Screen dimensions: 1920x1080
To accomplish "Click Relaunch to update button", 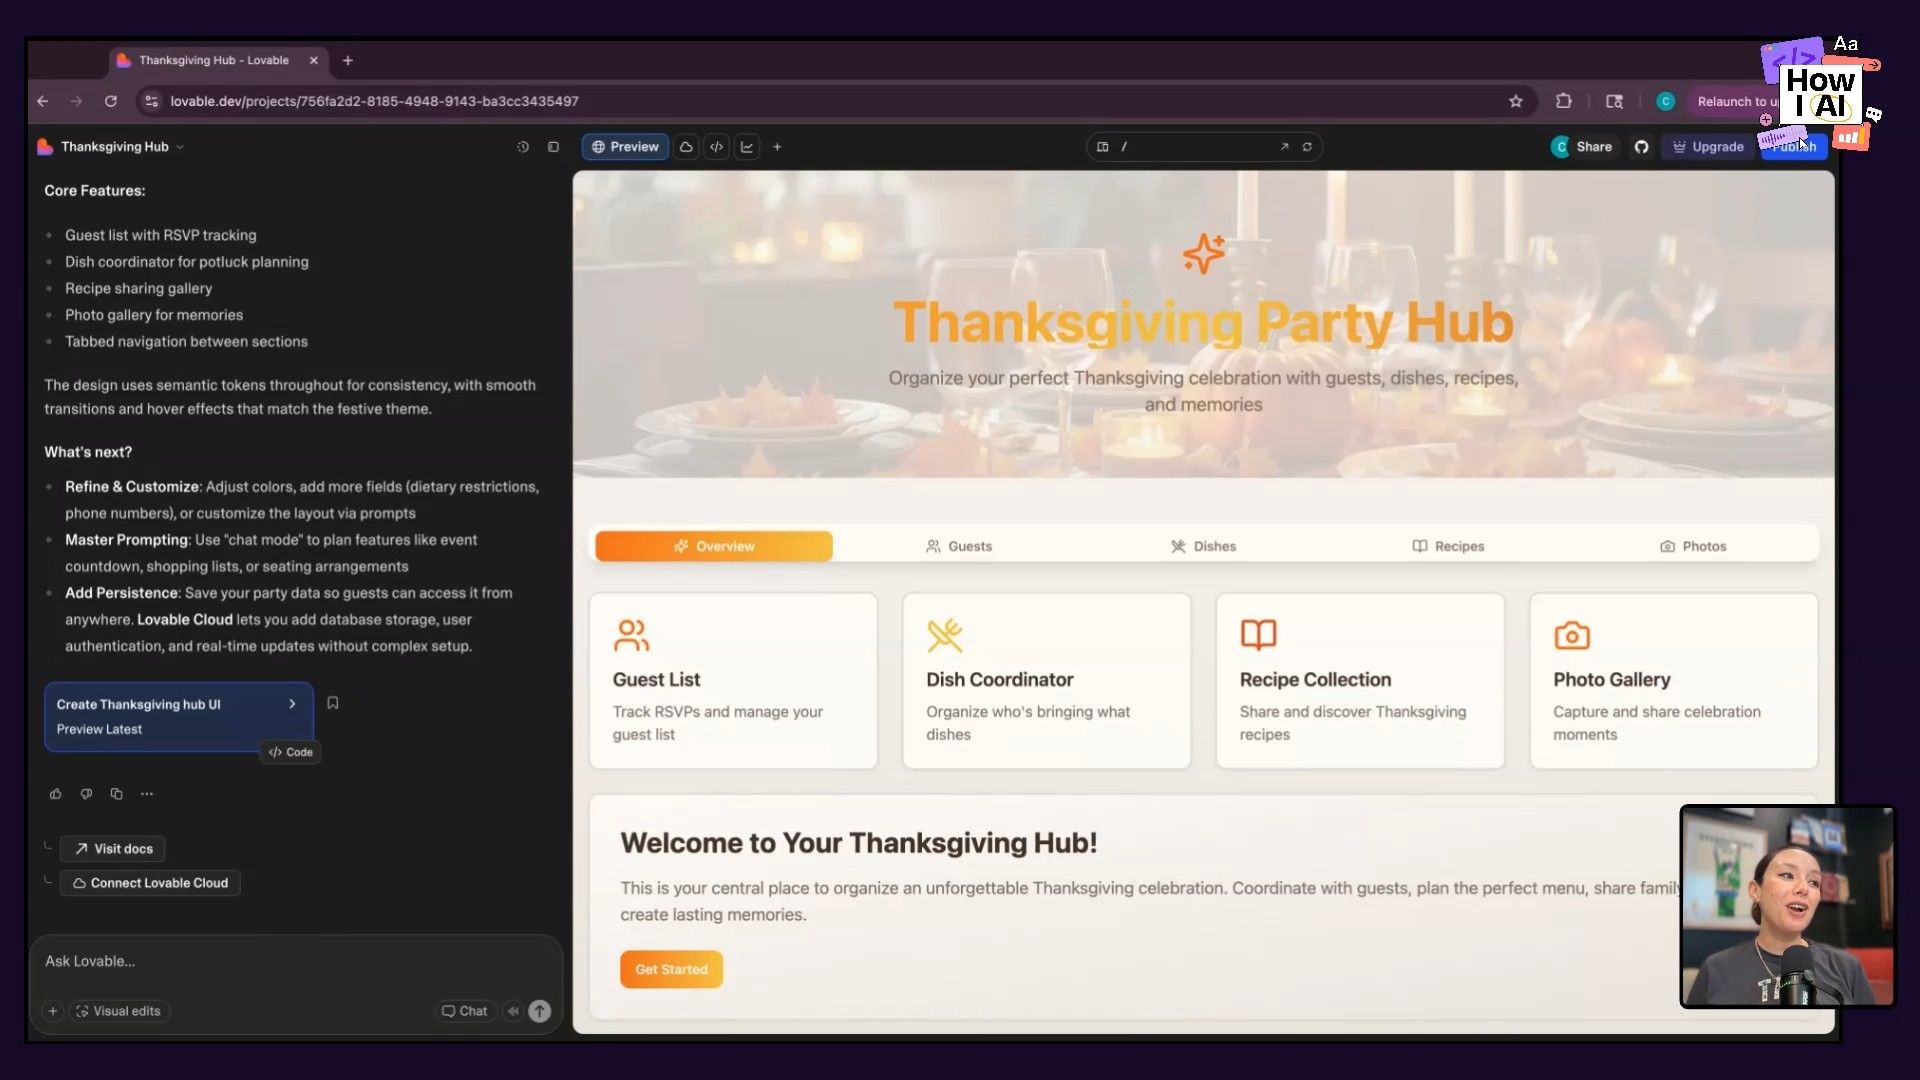I will [1737, 101].
